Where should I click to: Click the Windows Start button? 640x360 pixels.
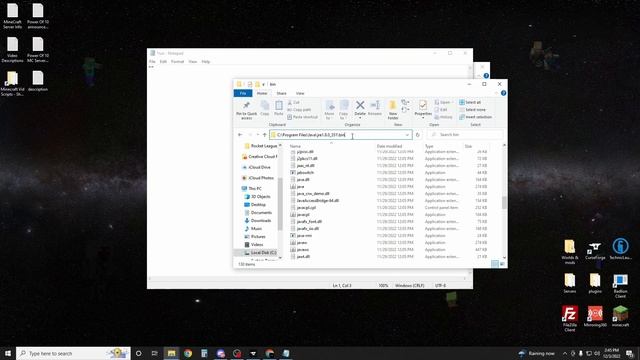[x=8, y=353]
